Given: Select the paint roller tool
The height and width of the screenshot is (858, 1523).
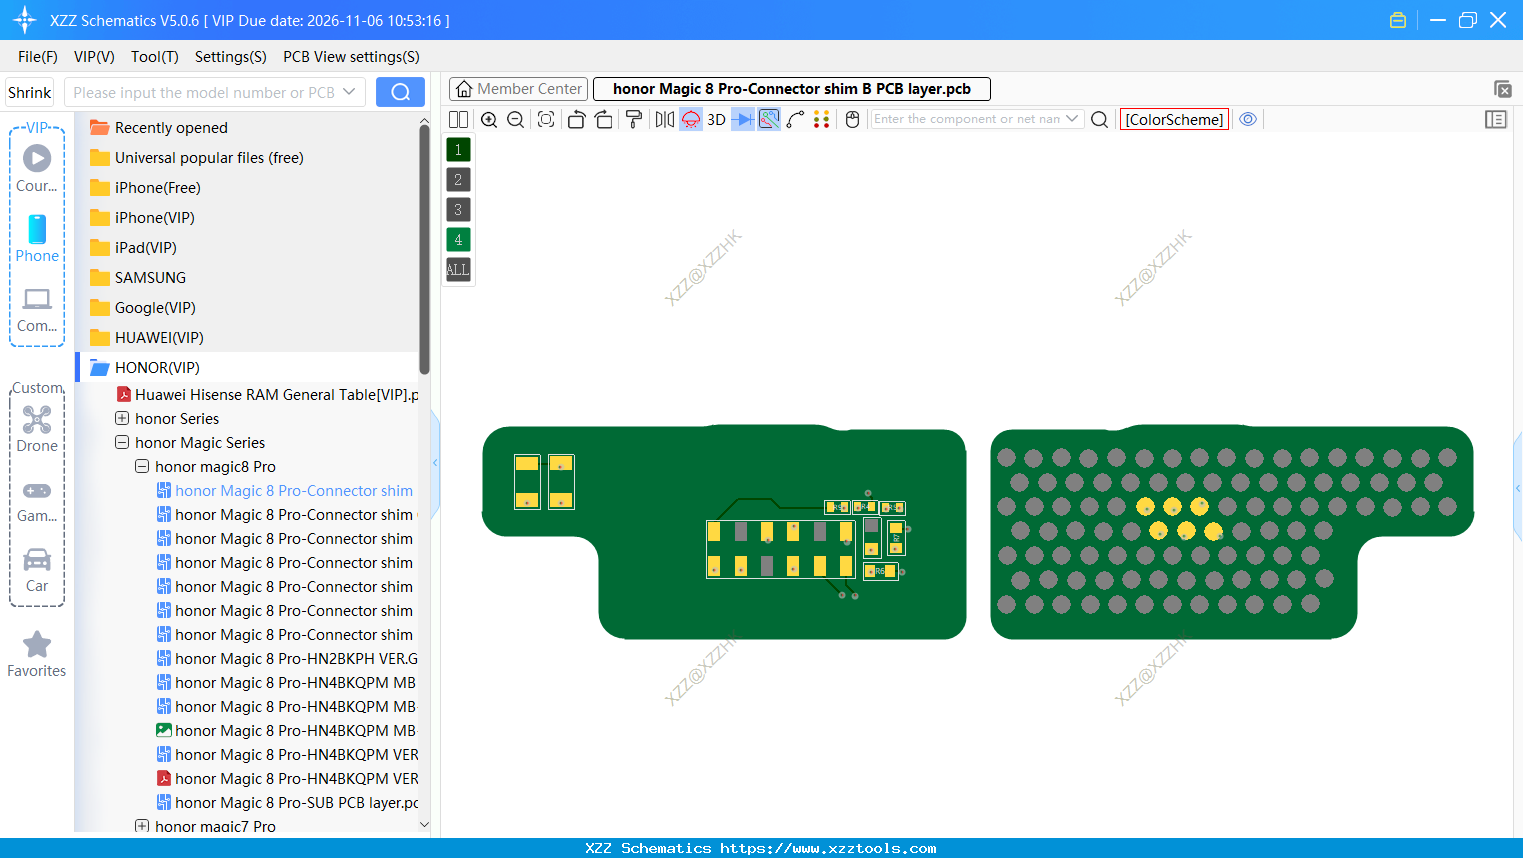Looking at the screenshot, I should tap(634, 120).
